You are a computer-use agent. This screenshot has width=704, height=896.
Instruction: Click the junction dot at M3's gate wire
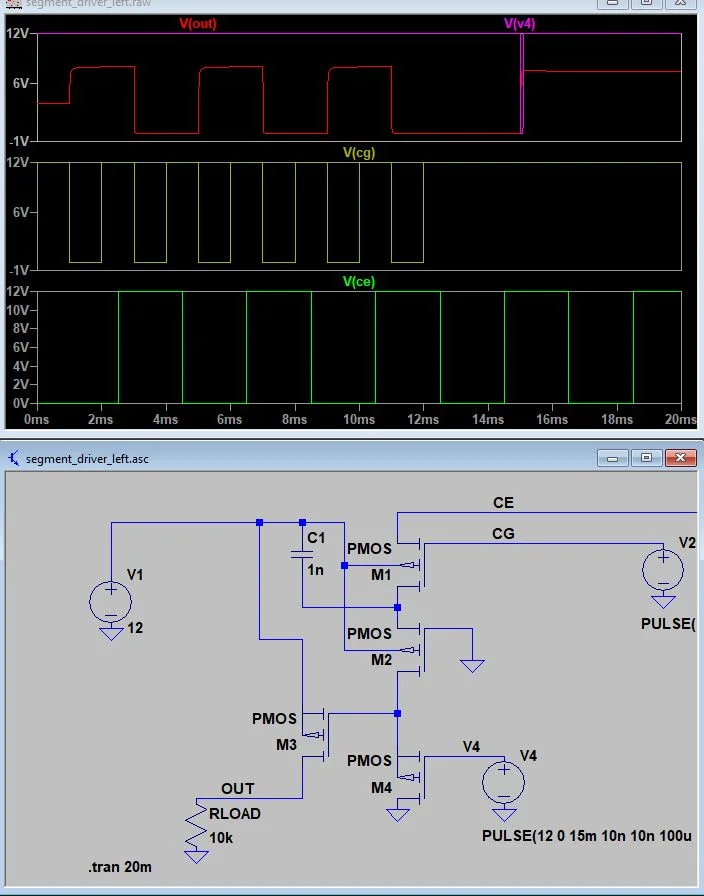(398, 714)
